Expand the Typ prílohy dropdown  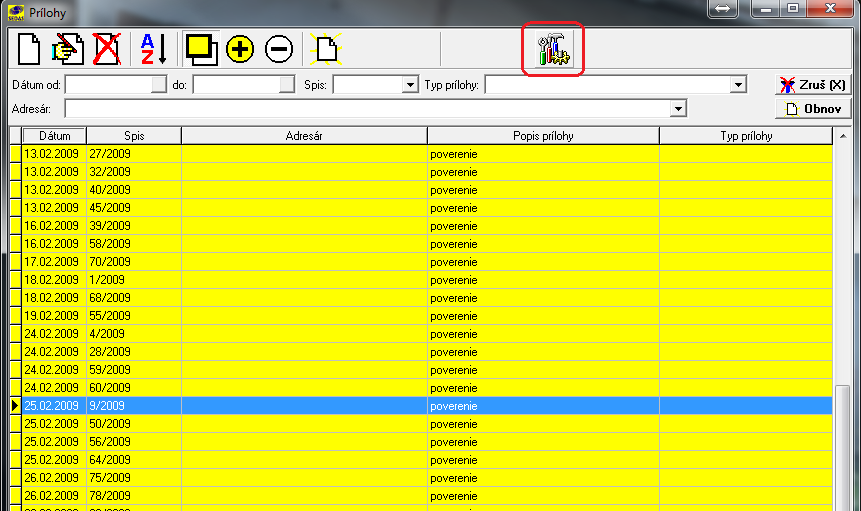[738, 85]
